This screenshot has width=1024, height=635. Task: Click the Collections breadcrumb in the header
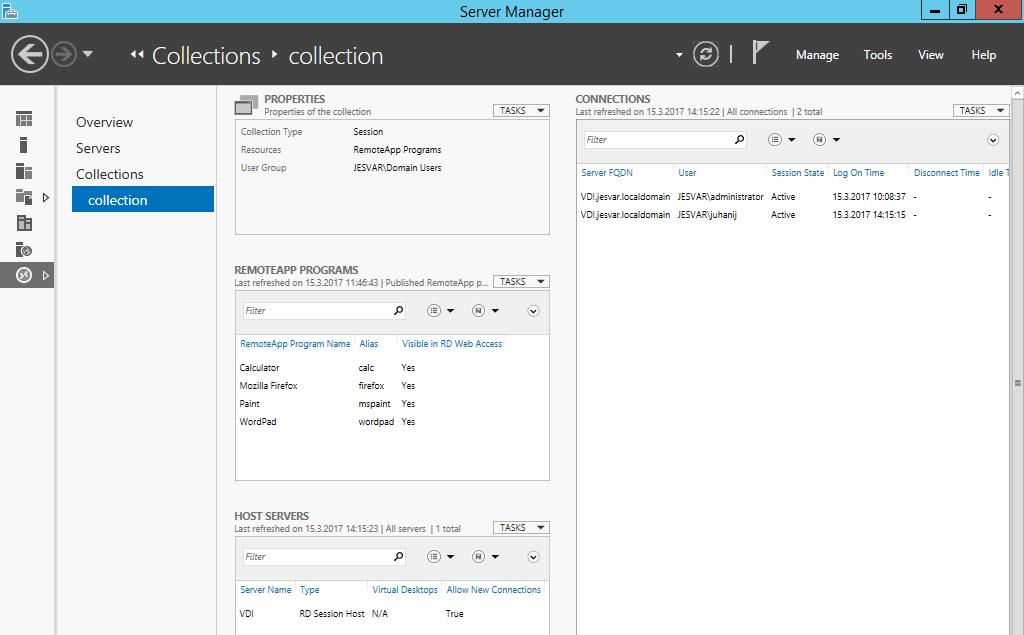coord(206,56)
